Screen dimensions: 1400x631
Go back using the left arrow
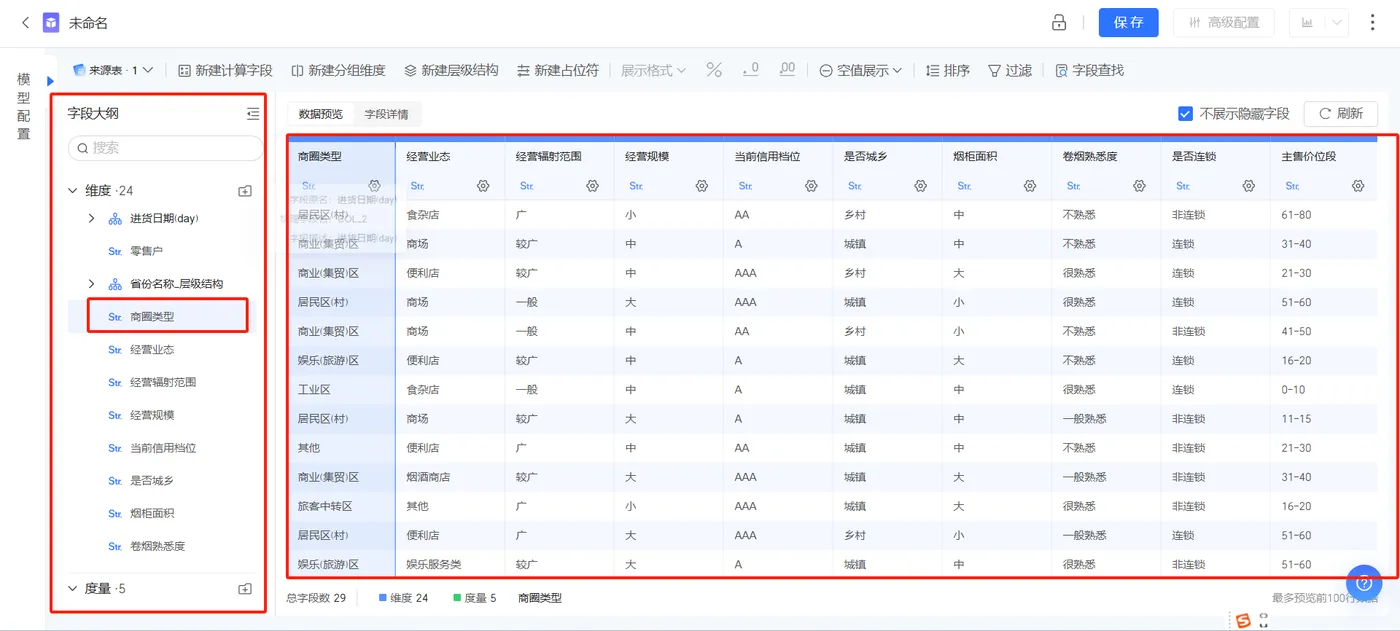coord(25,22)
